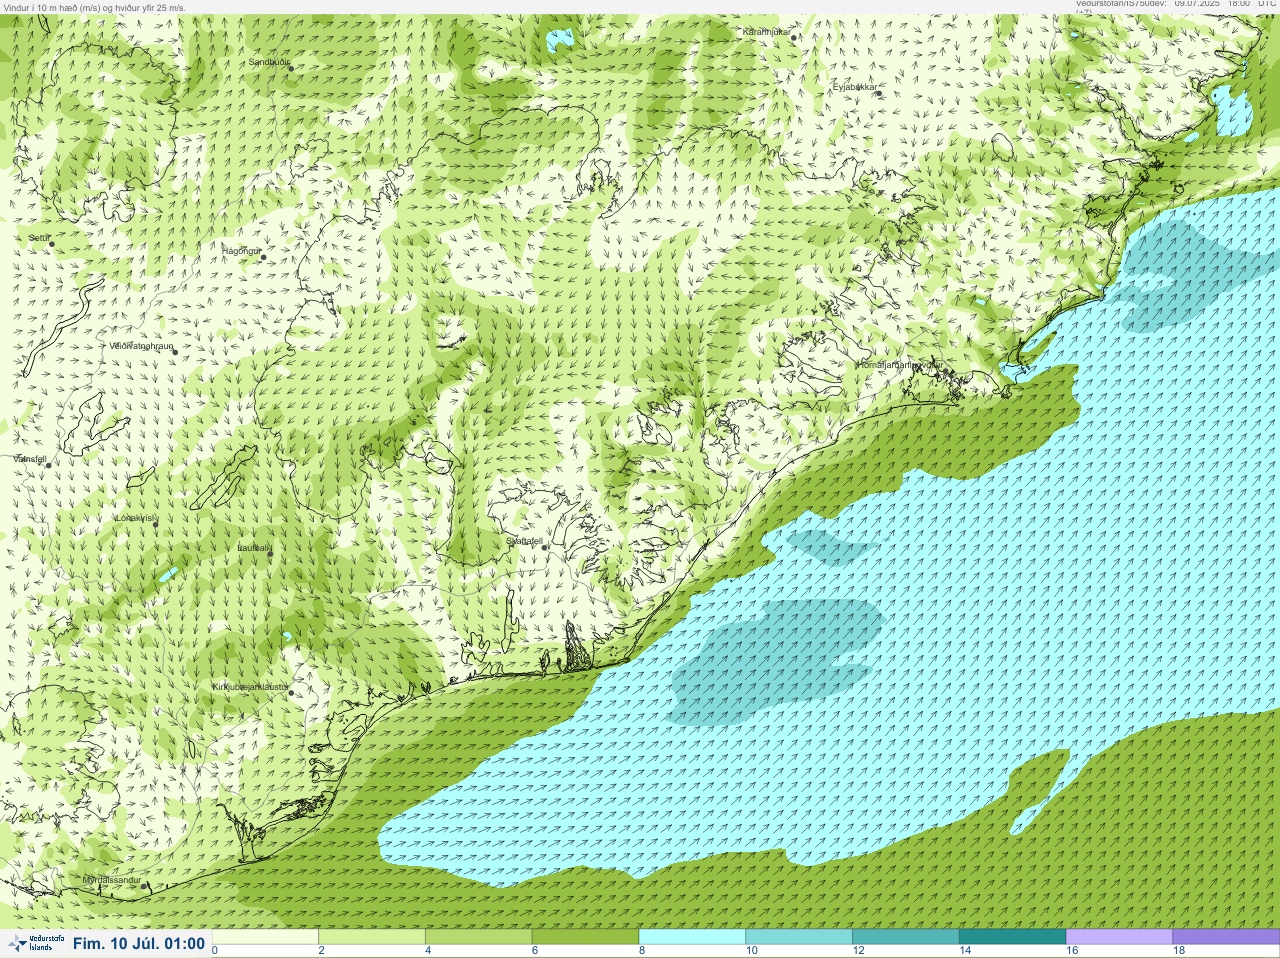Viewport: 1280px width, 958px height.
Task: Click the Hornafjarðarflugvöllur station label
Action: (x=900, y=365)
